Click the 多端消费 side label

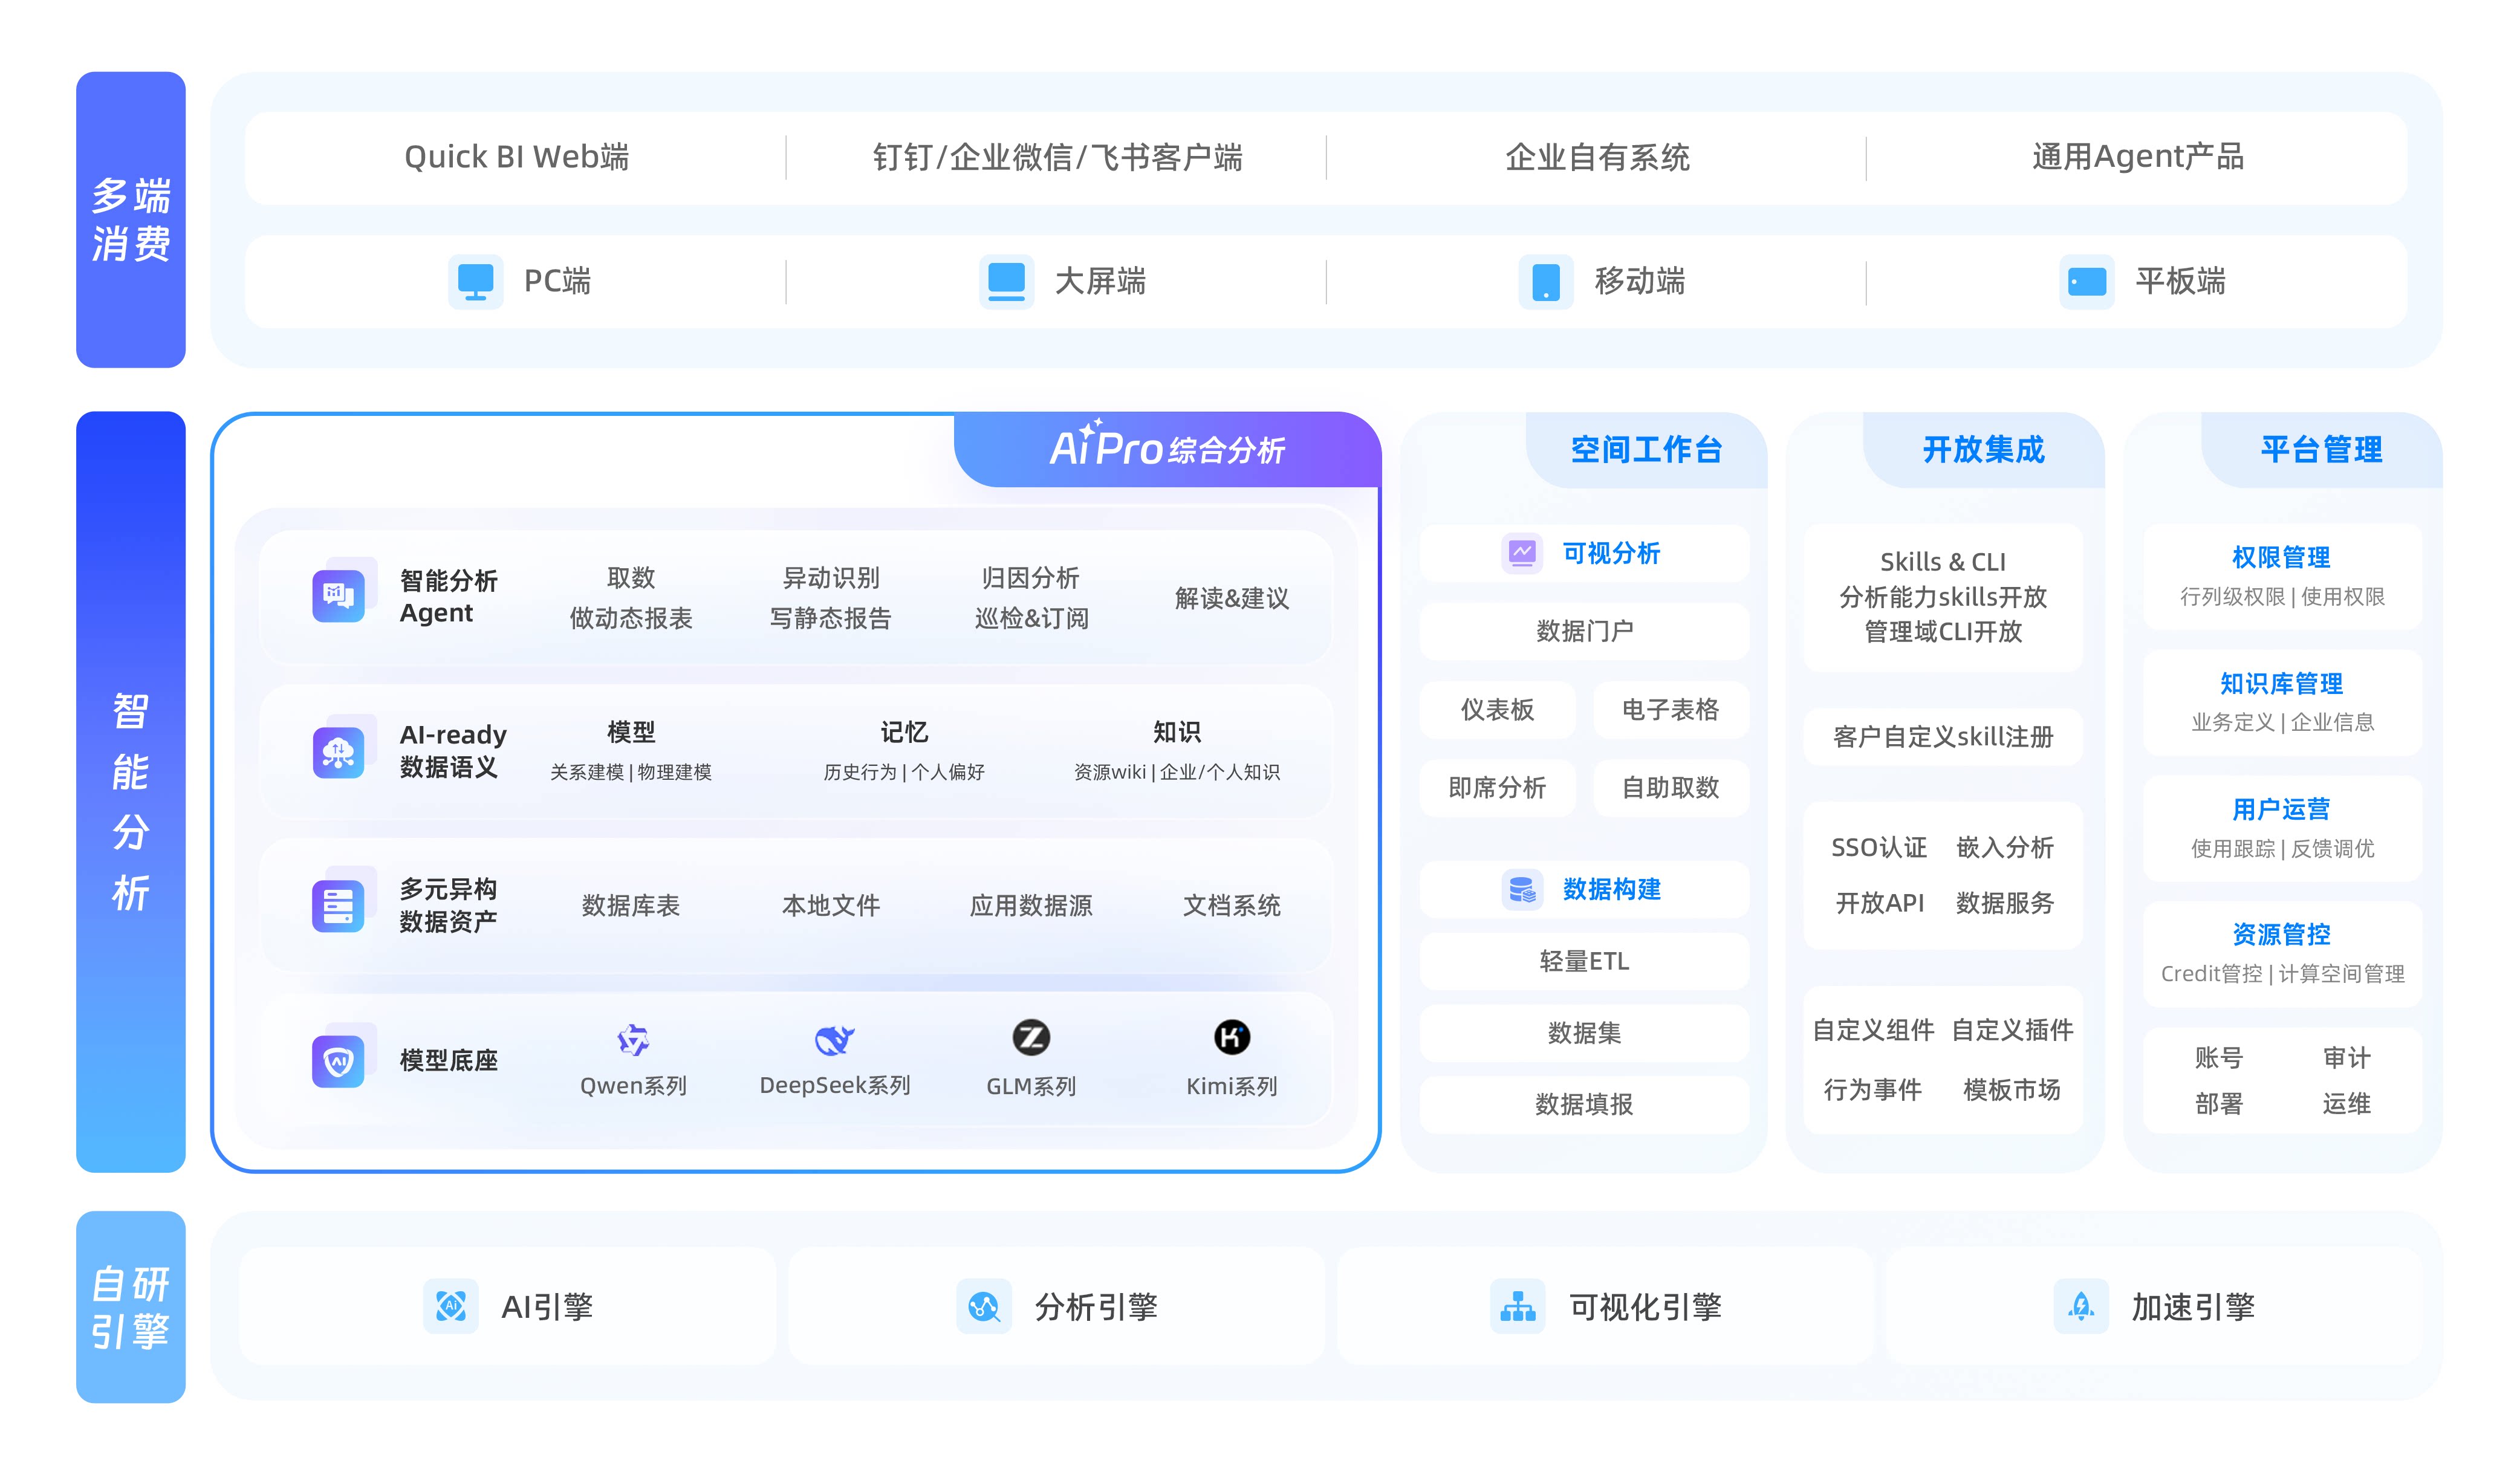tap(131, 220)
